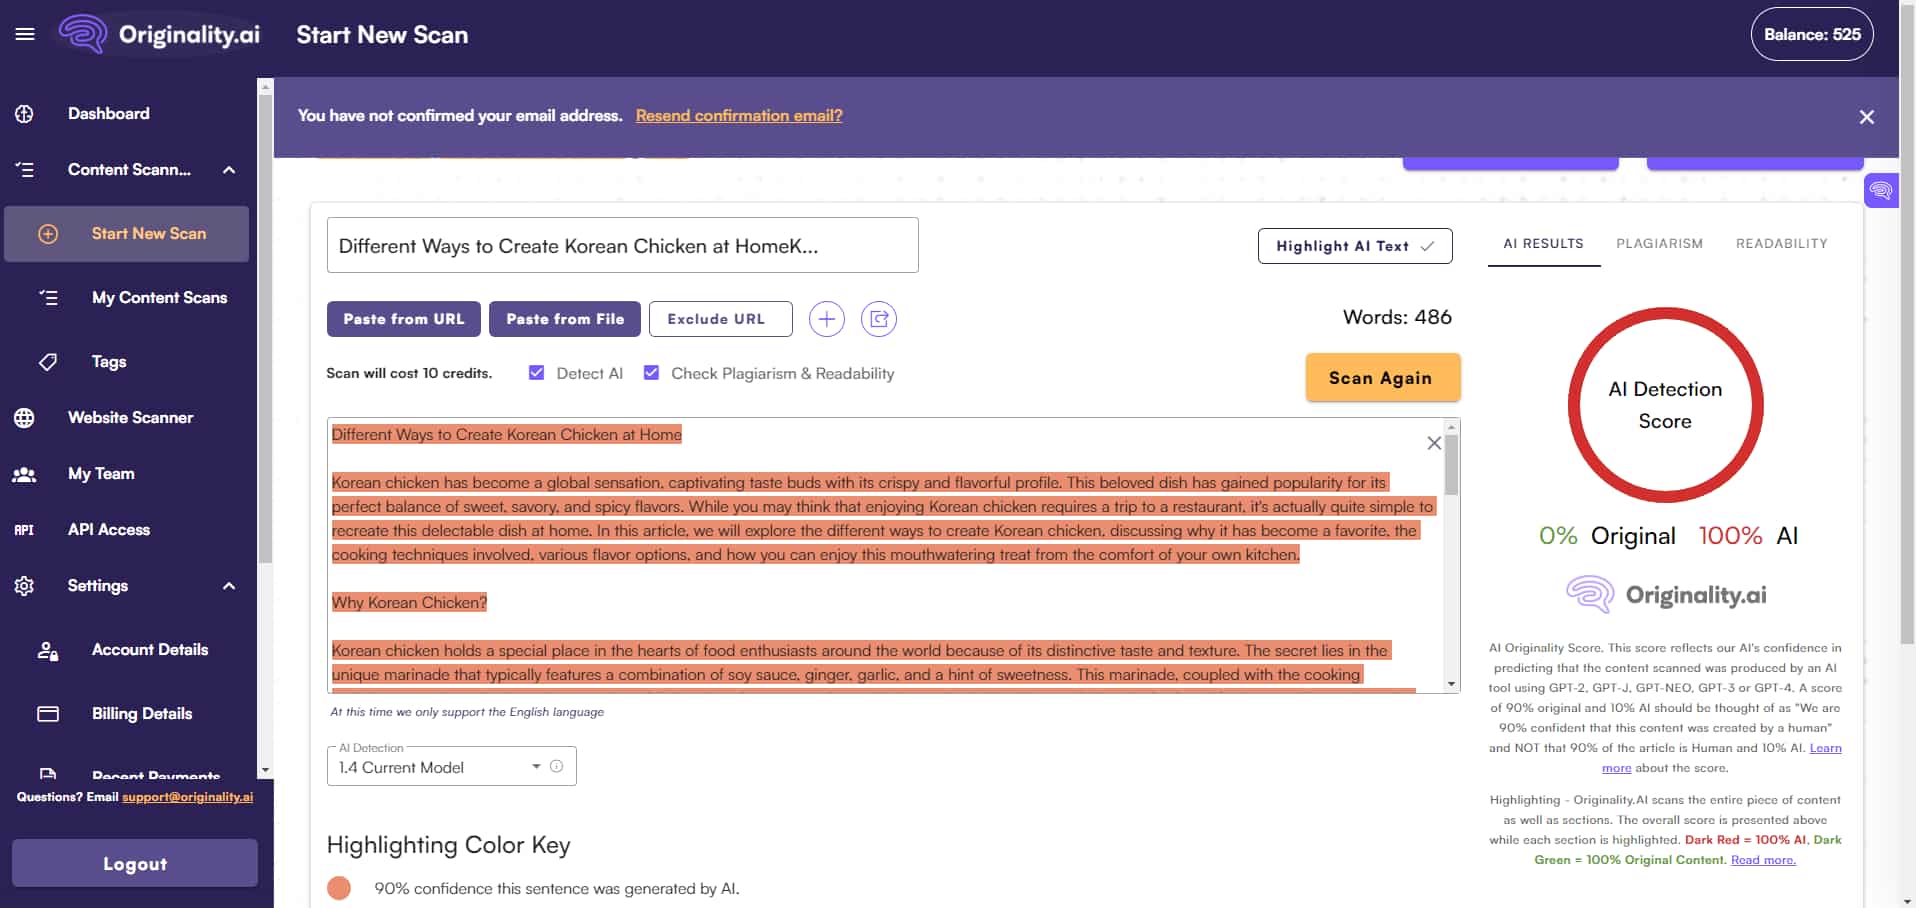Image resolution: width=1916 pixels, height=908 pixels.
Task: Switch to the PLAGIARISM tab
Action: [1659, 243]
